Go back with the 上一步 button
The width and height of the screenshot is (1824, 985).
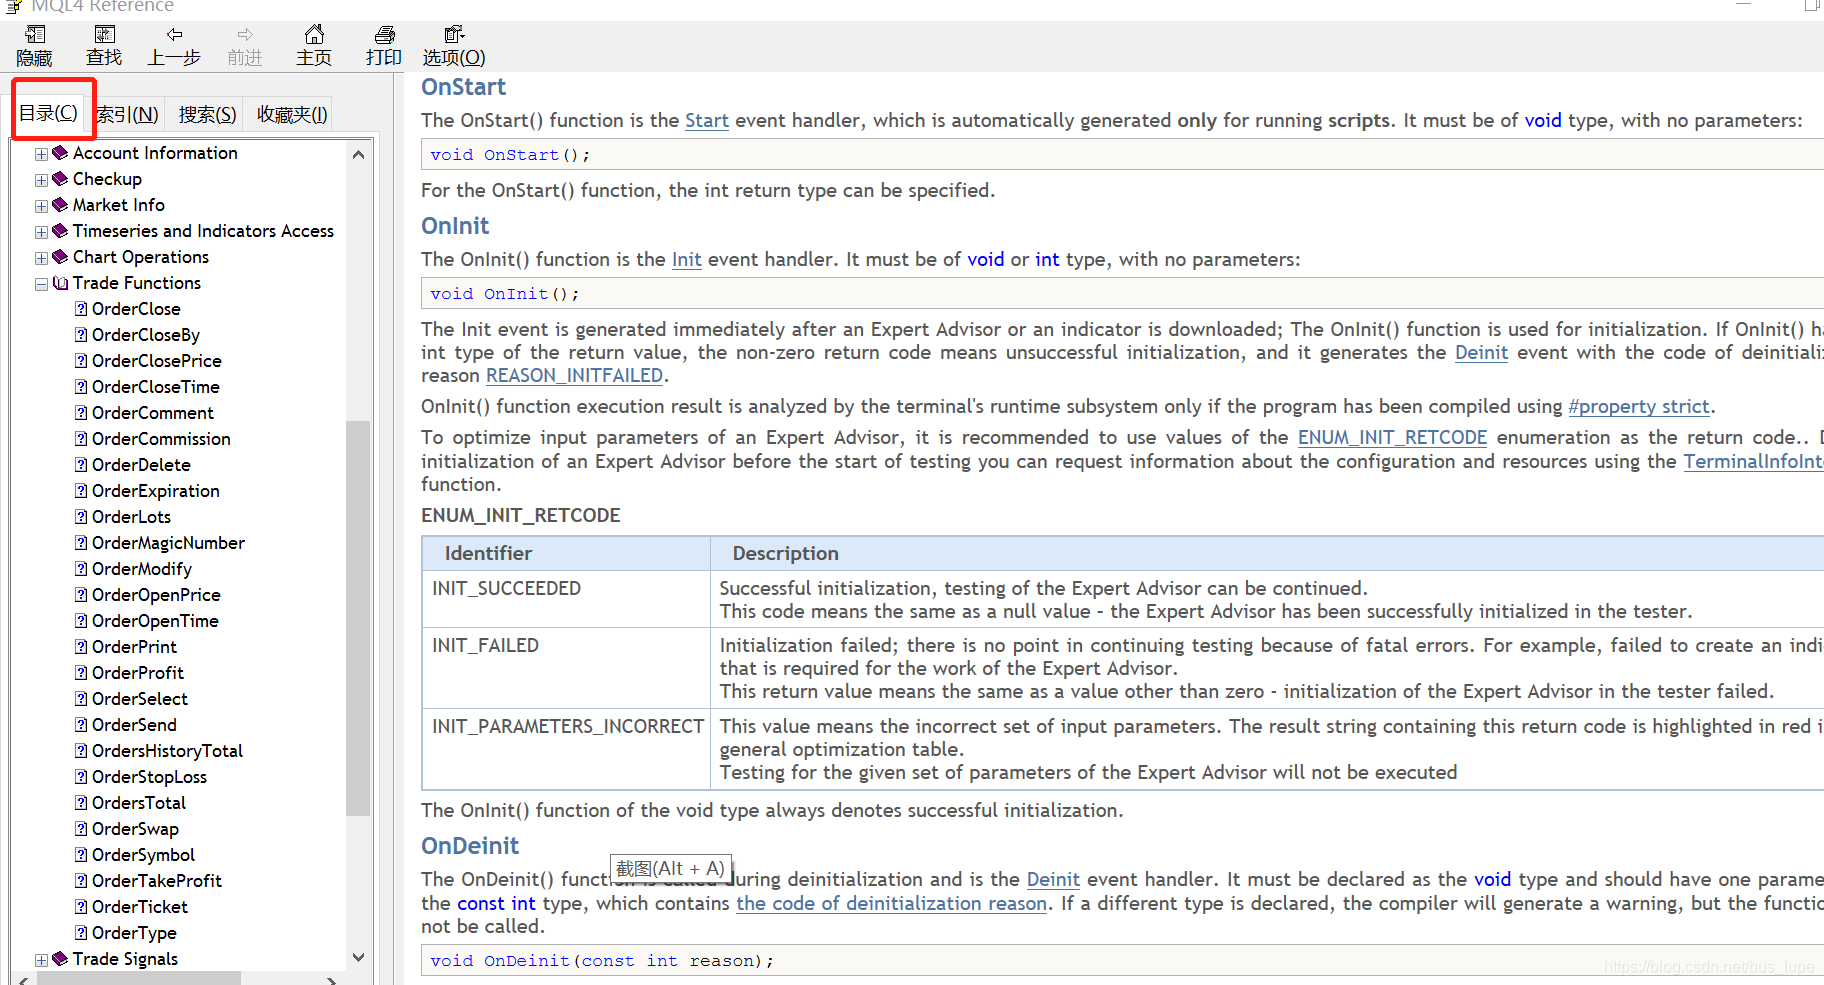coord(174,46)
